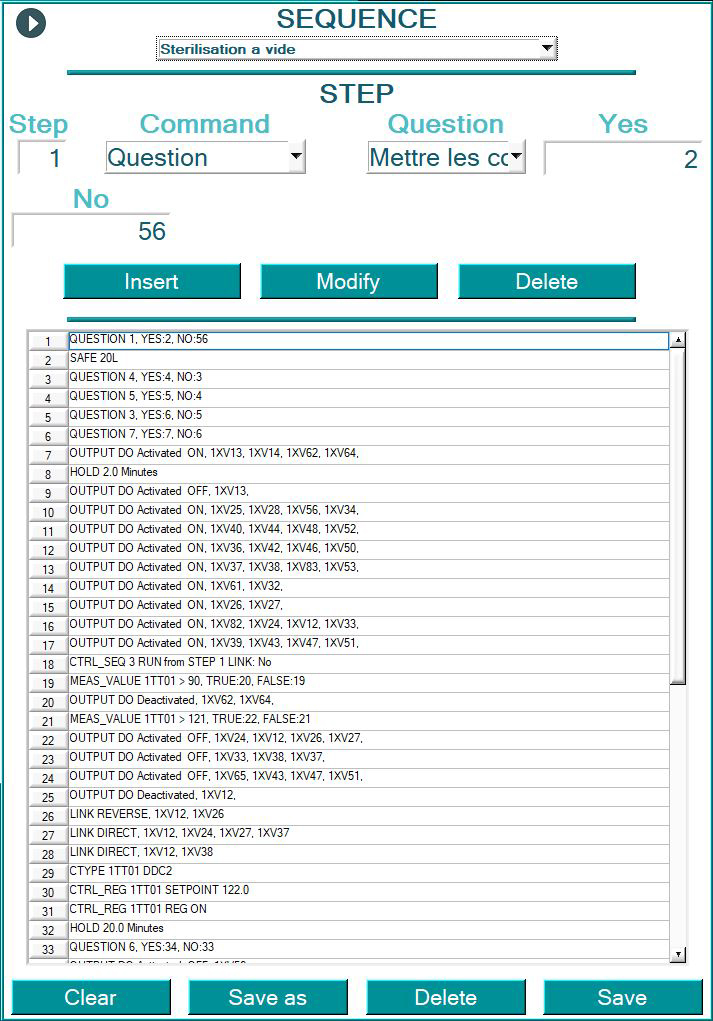The width and height of the screenshot is (713, 1021).
Task: Click row header number 10
Action: pyautogui.click(x=48, y=512)
